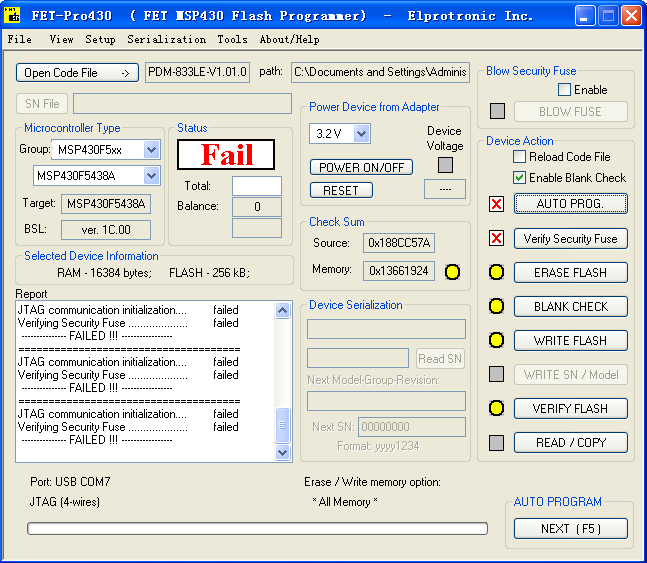The height and width of the screenshot is (563, 647).
Task: Click the READ / COPY button
Action: pyautogui.click(x=571, y=442)
